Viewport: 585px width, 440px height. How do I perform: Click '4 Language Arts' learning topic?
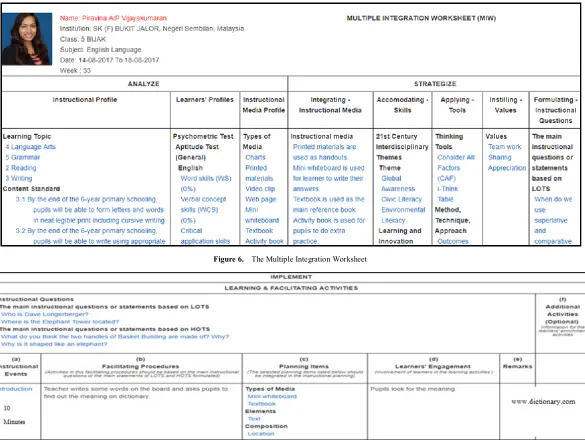click(30, 147)
